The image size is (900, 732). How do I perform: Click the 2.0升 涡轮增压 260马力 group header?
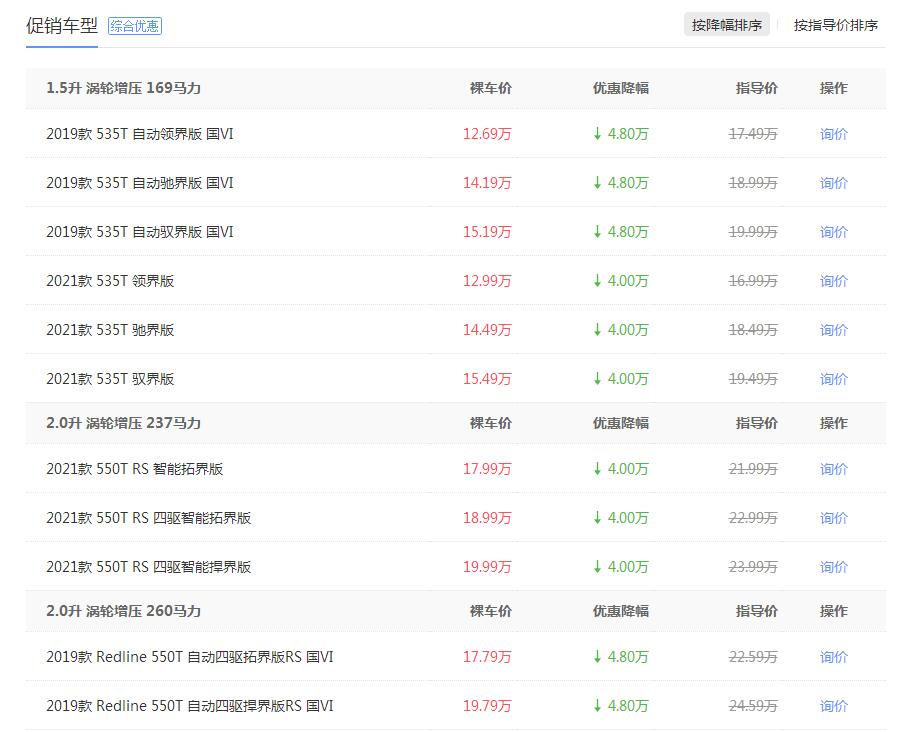point(123,611)
